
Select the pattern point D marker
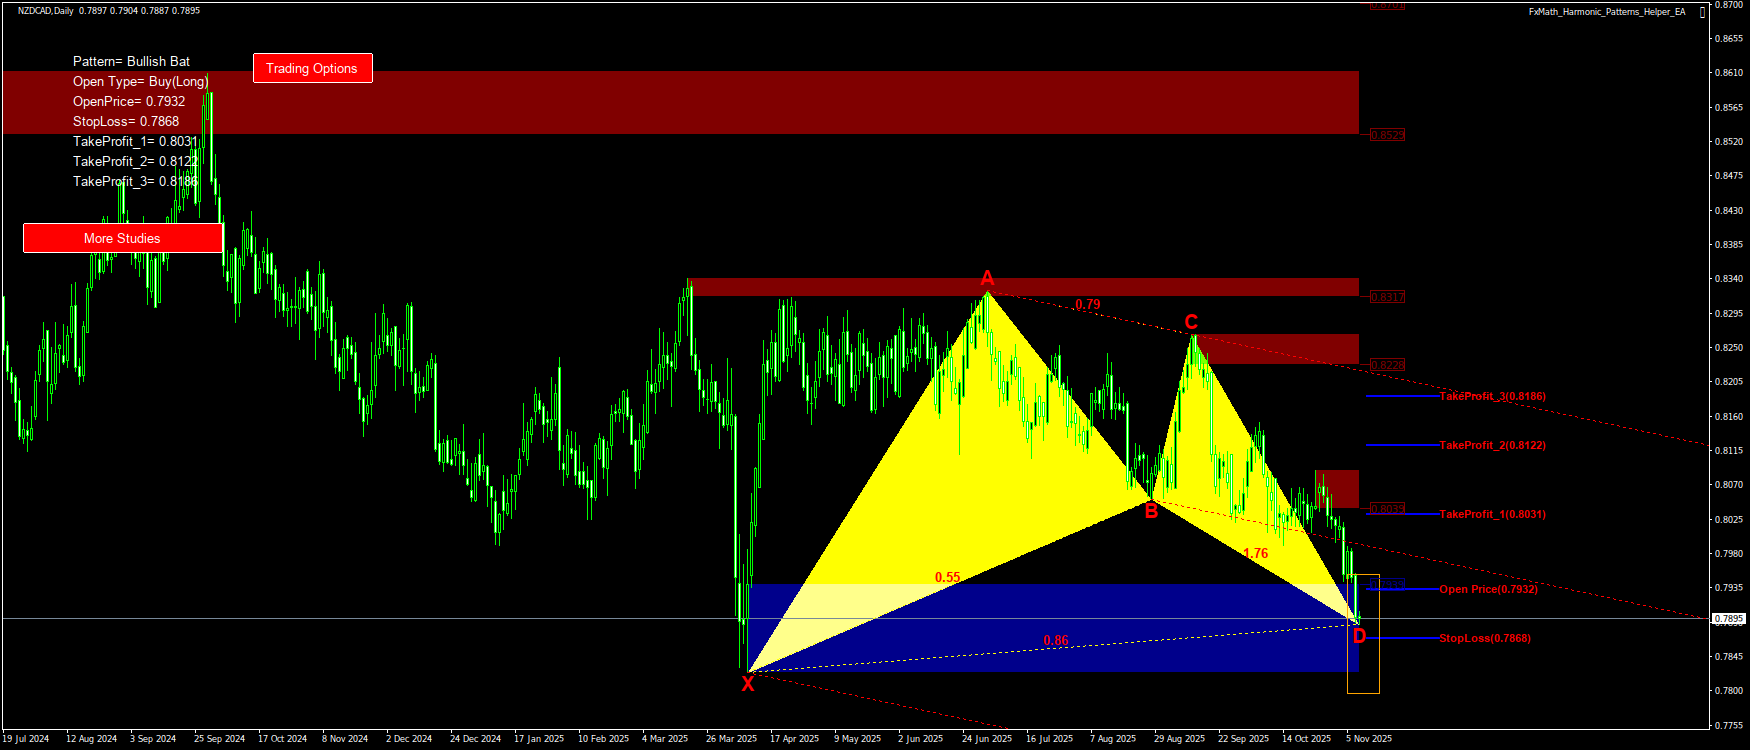pos(1359,637)
